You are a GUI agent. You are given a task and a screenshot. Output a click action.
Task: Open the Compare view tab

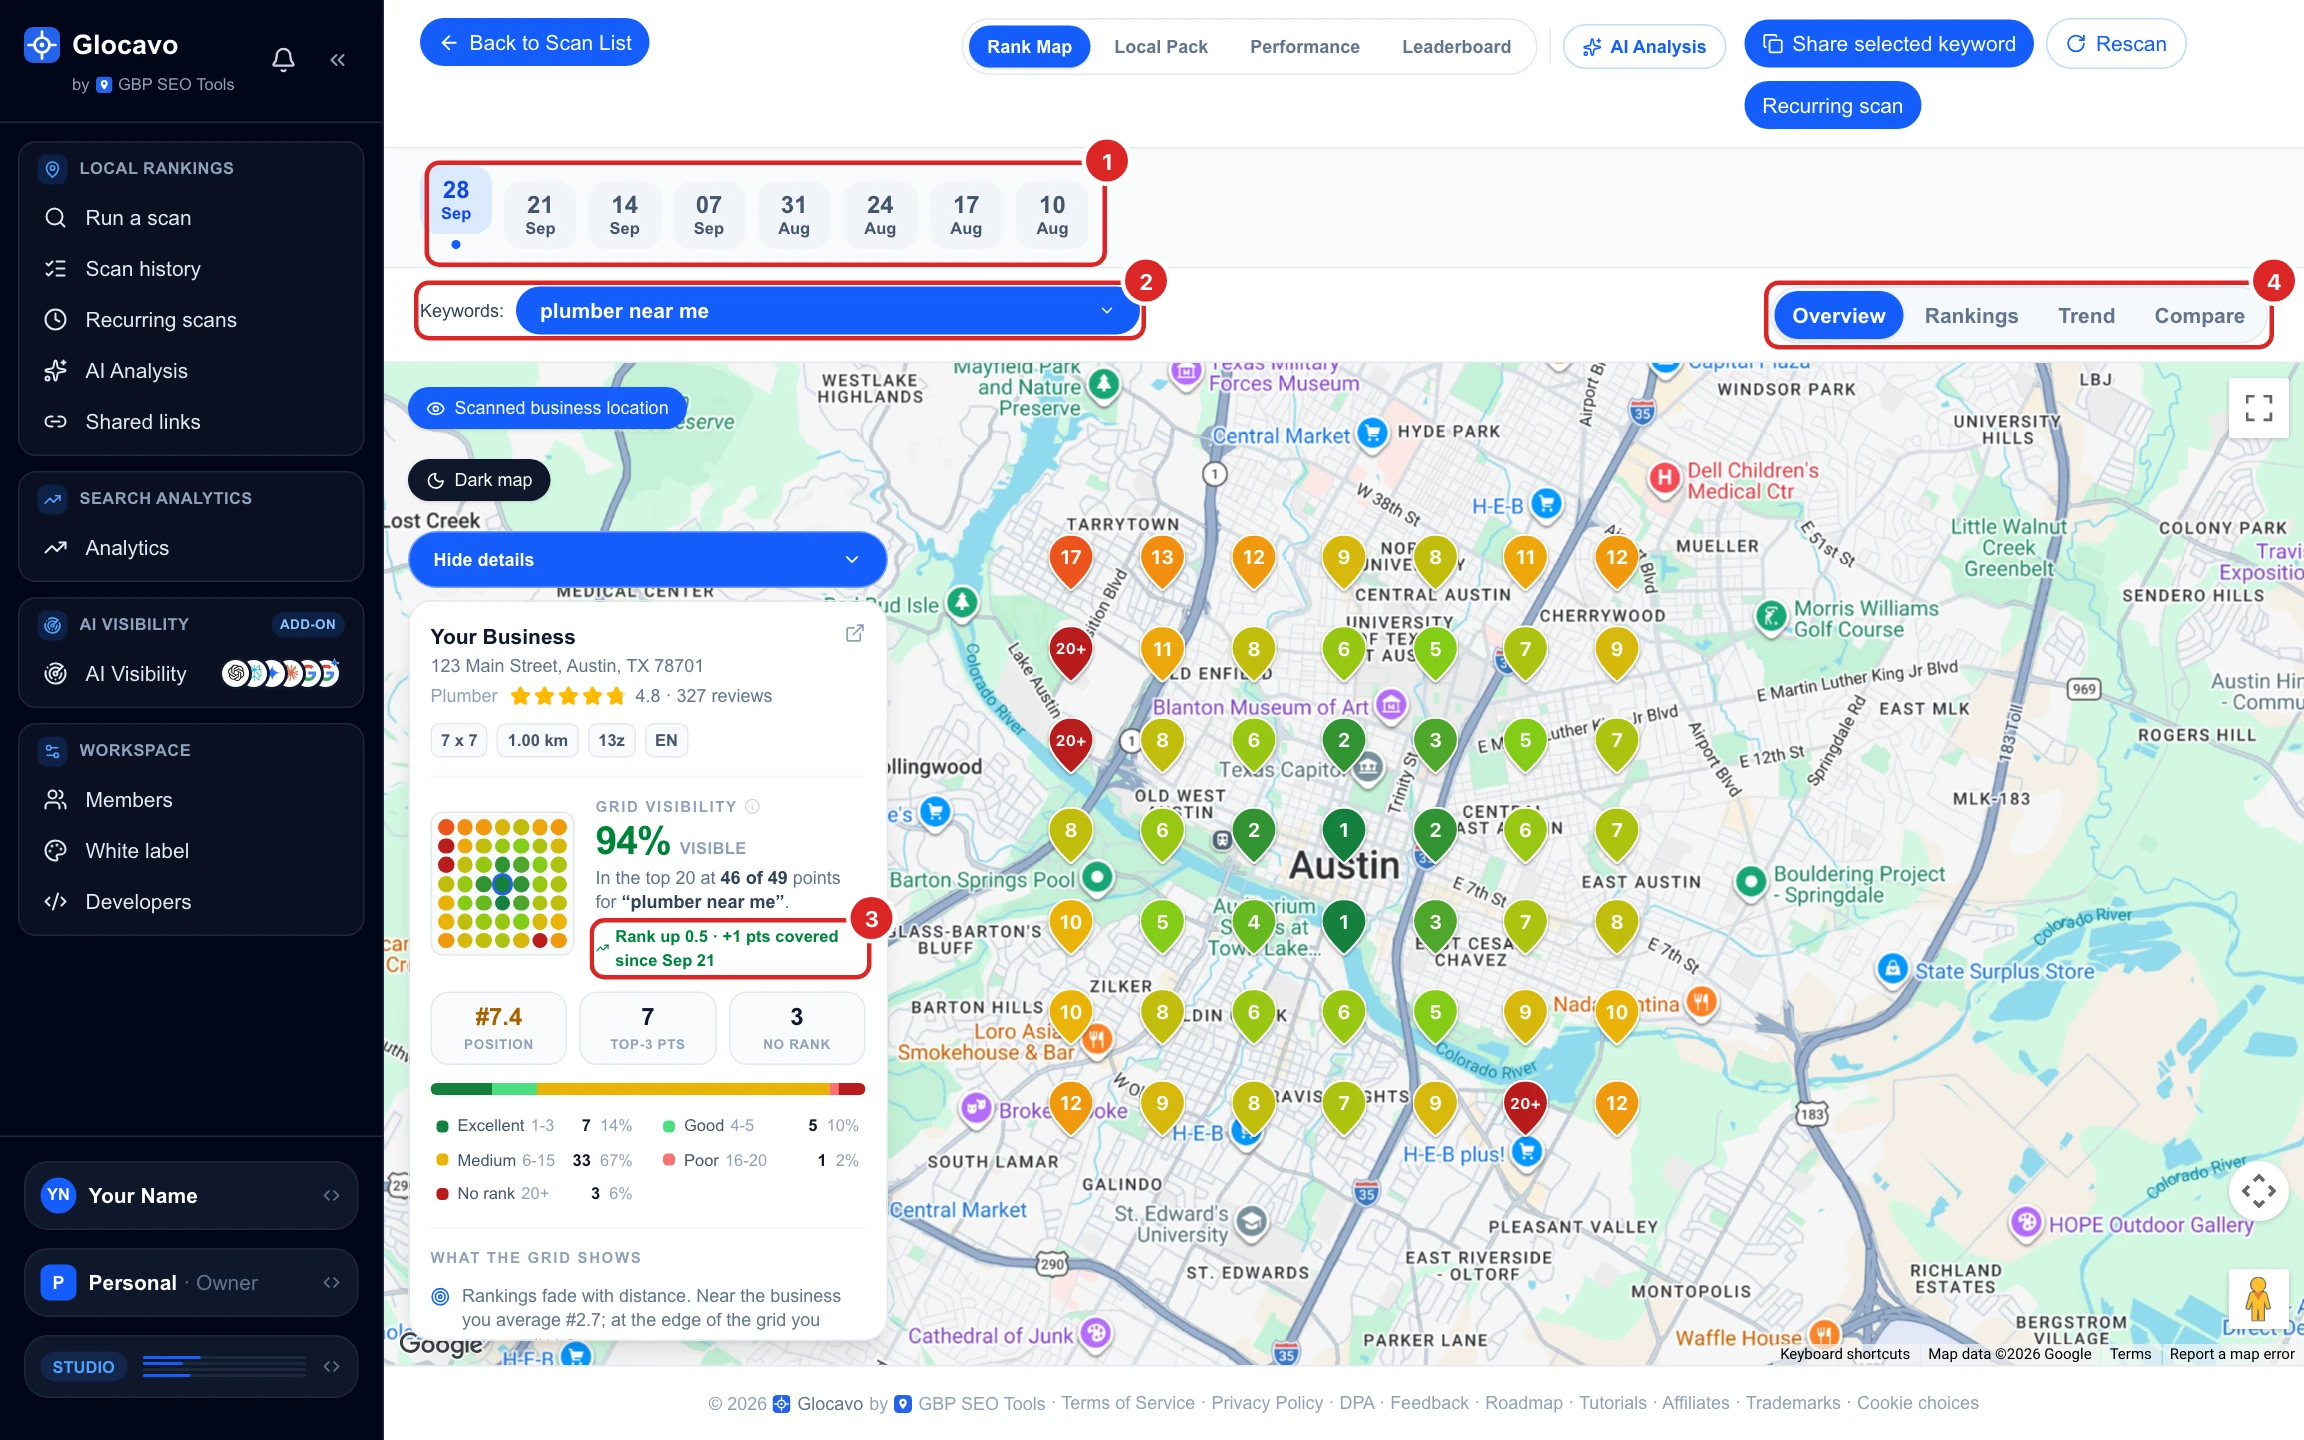coord(2199,316)
